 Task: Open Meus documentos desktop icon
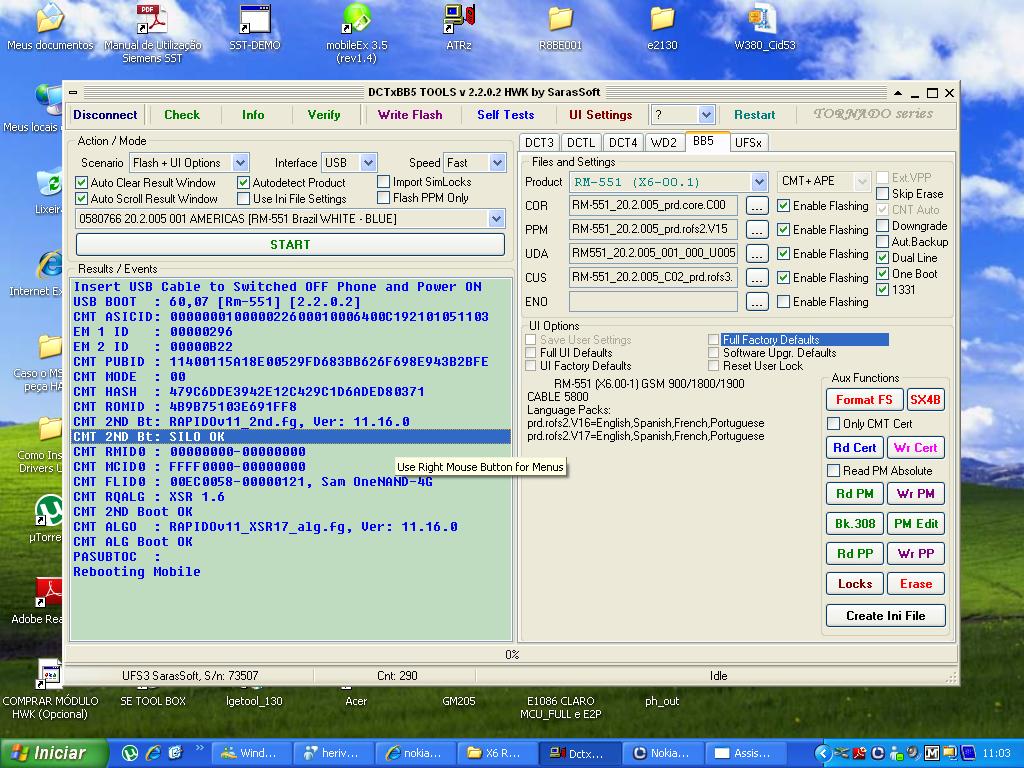(x=50, y=27)
